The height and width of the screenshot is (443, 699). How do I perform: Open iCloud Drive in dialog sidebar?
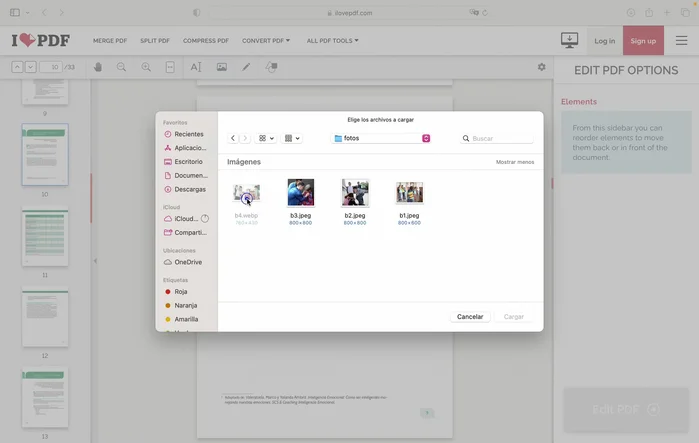coord(186,219)
